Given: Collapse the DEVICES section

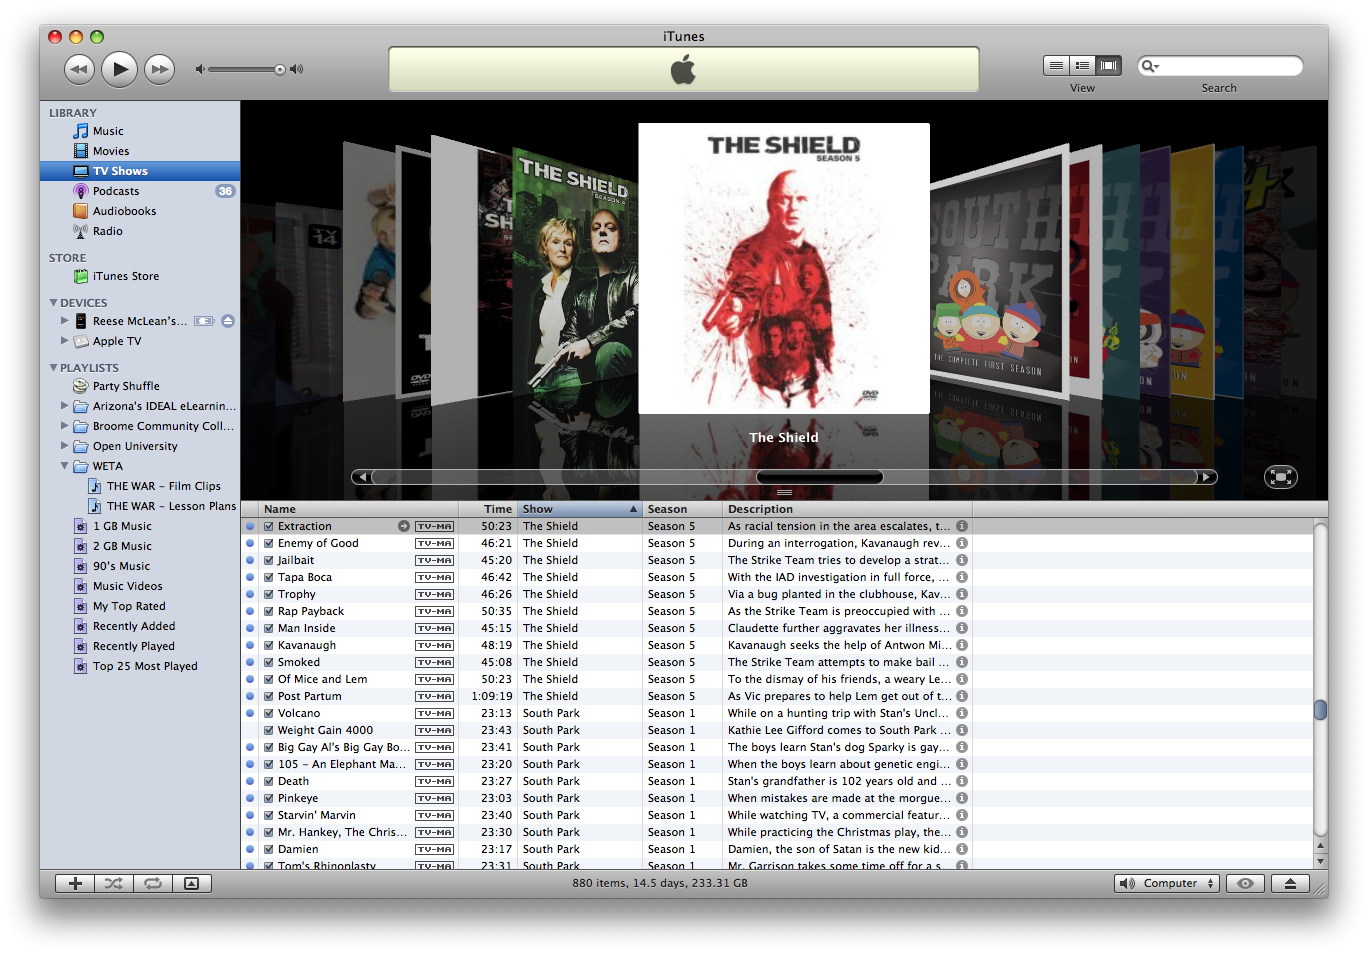Looking at the screenshot, I should coord(53,302).
